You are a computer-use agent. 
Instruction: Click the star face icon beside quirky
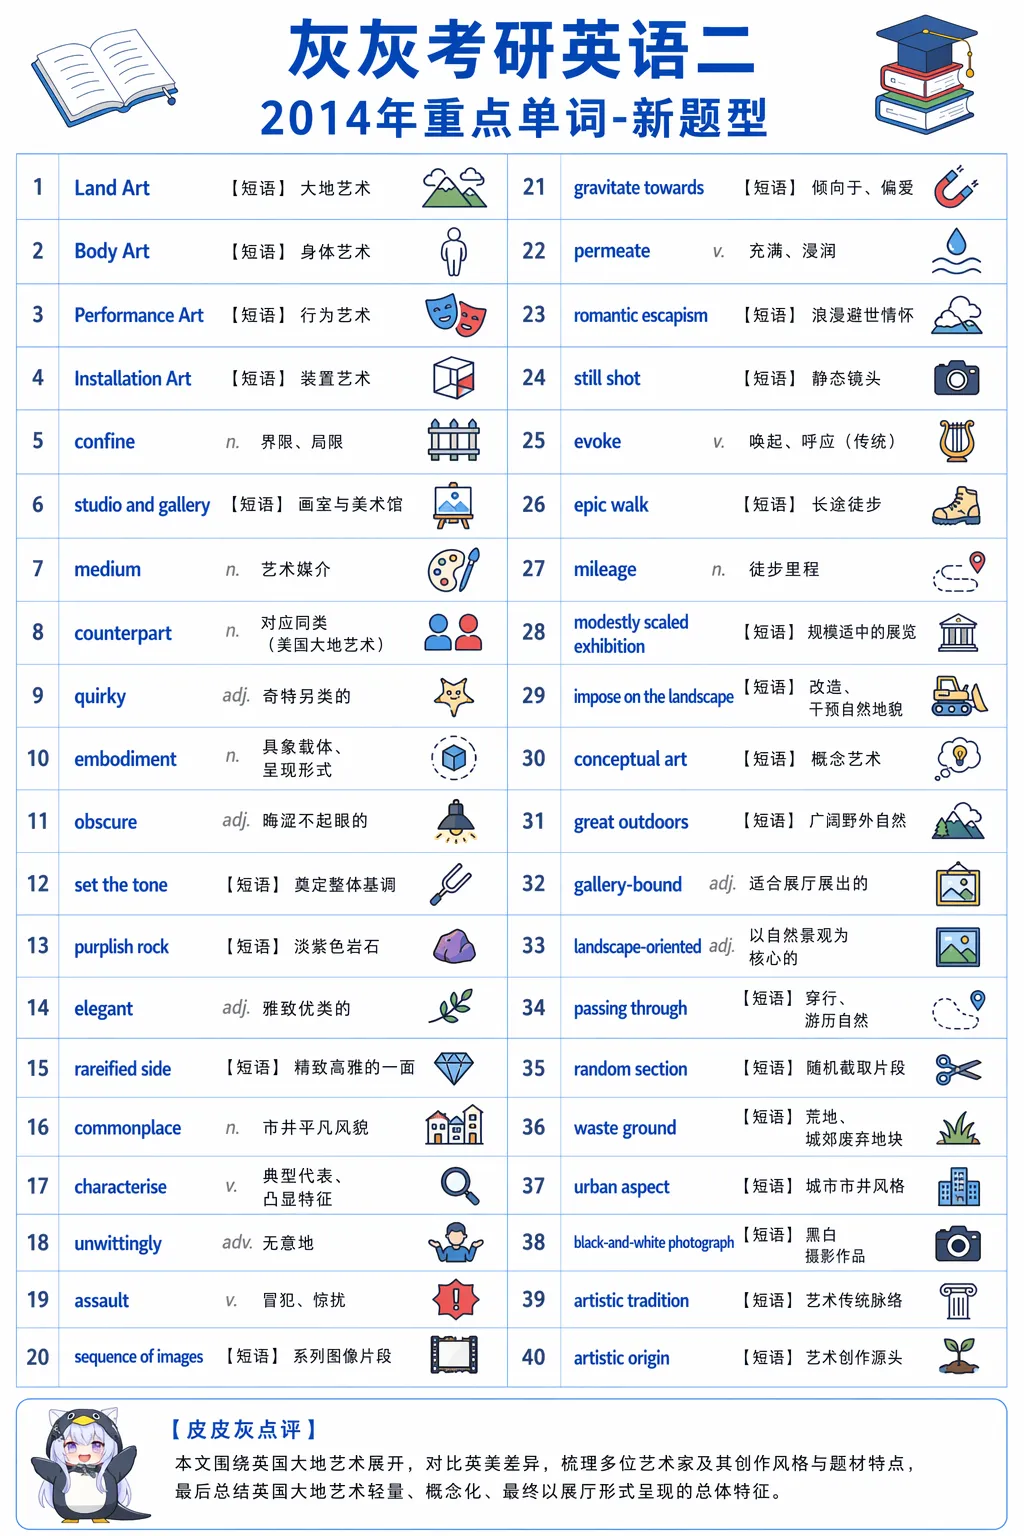[454, 696]
